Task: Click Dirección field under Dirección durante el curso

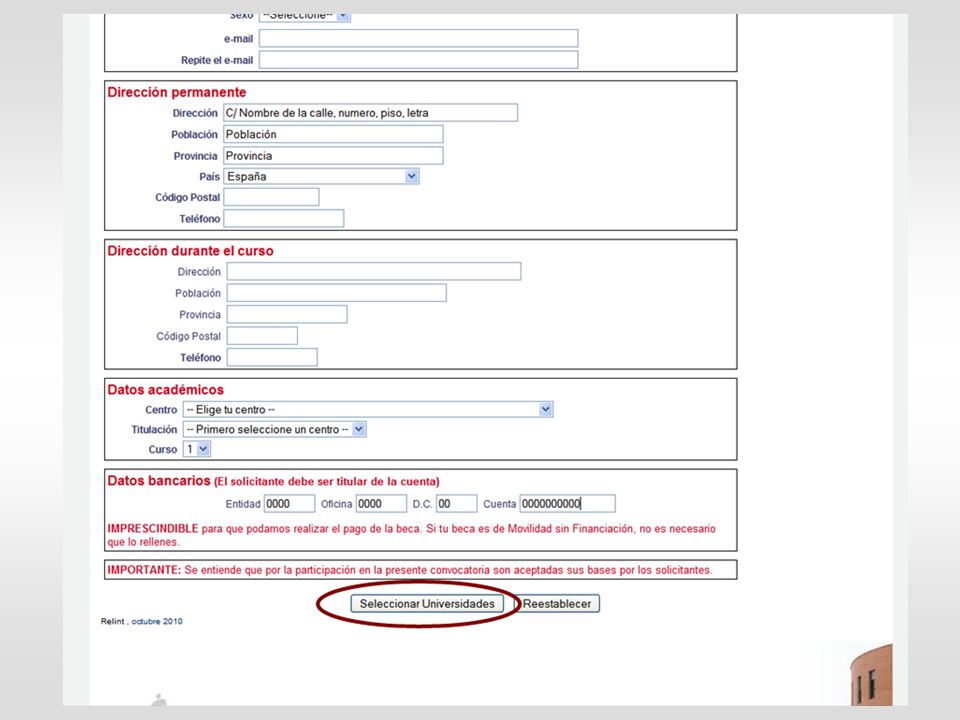Action: [373, 271]
